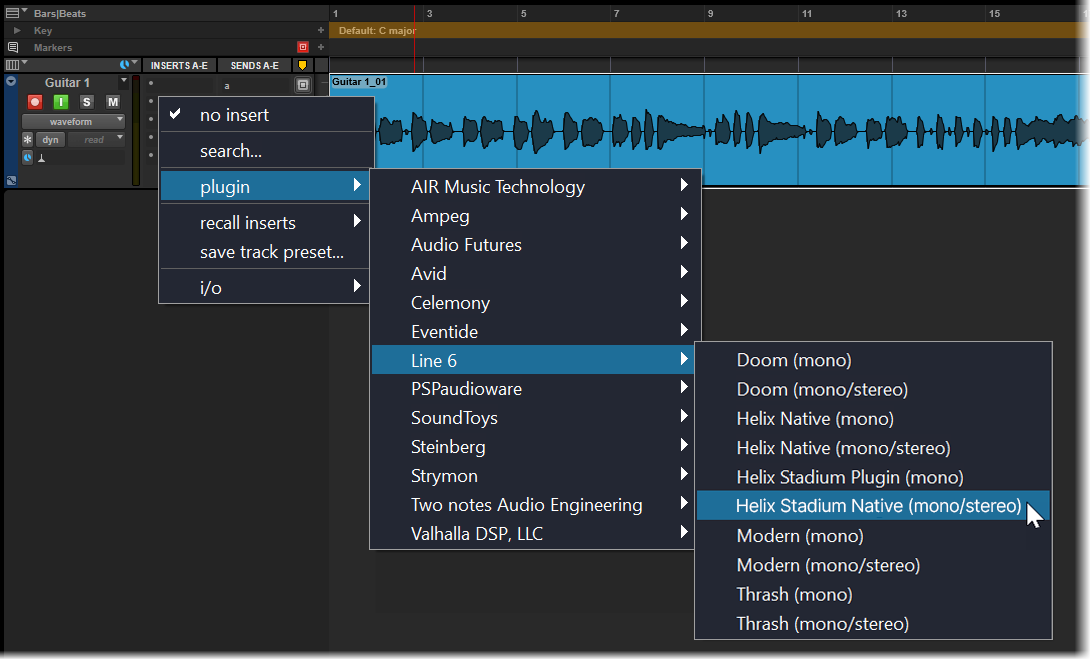The image size is (1091, 660).
Task: Insert Helix Native (mono/stereo) plugin
Action: click(x=873, y=448)
